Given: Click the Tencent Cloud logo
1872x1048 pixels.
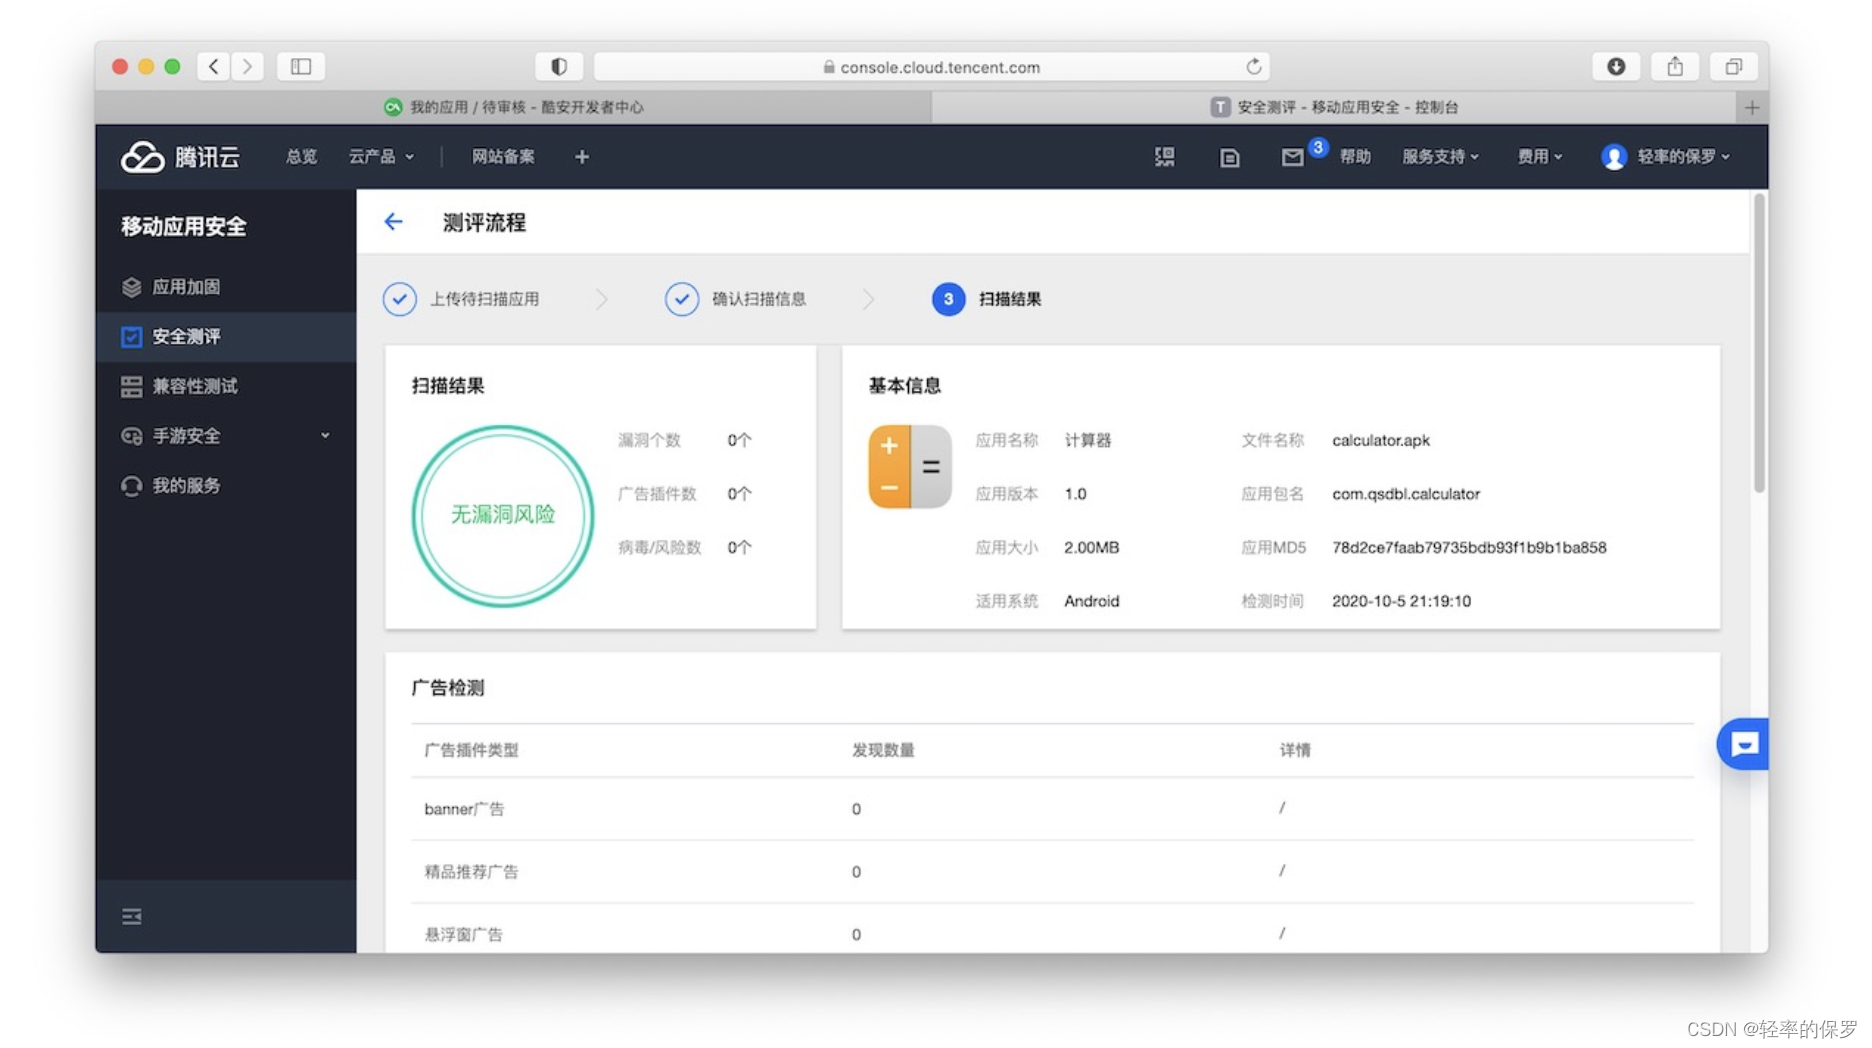Looking at the screenshot, I should coord(181,157).
